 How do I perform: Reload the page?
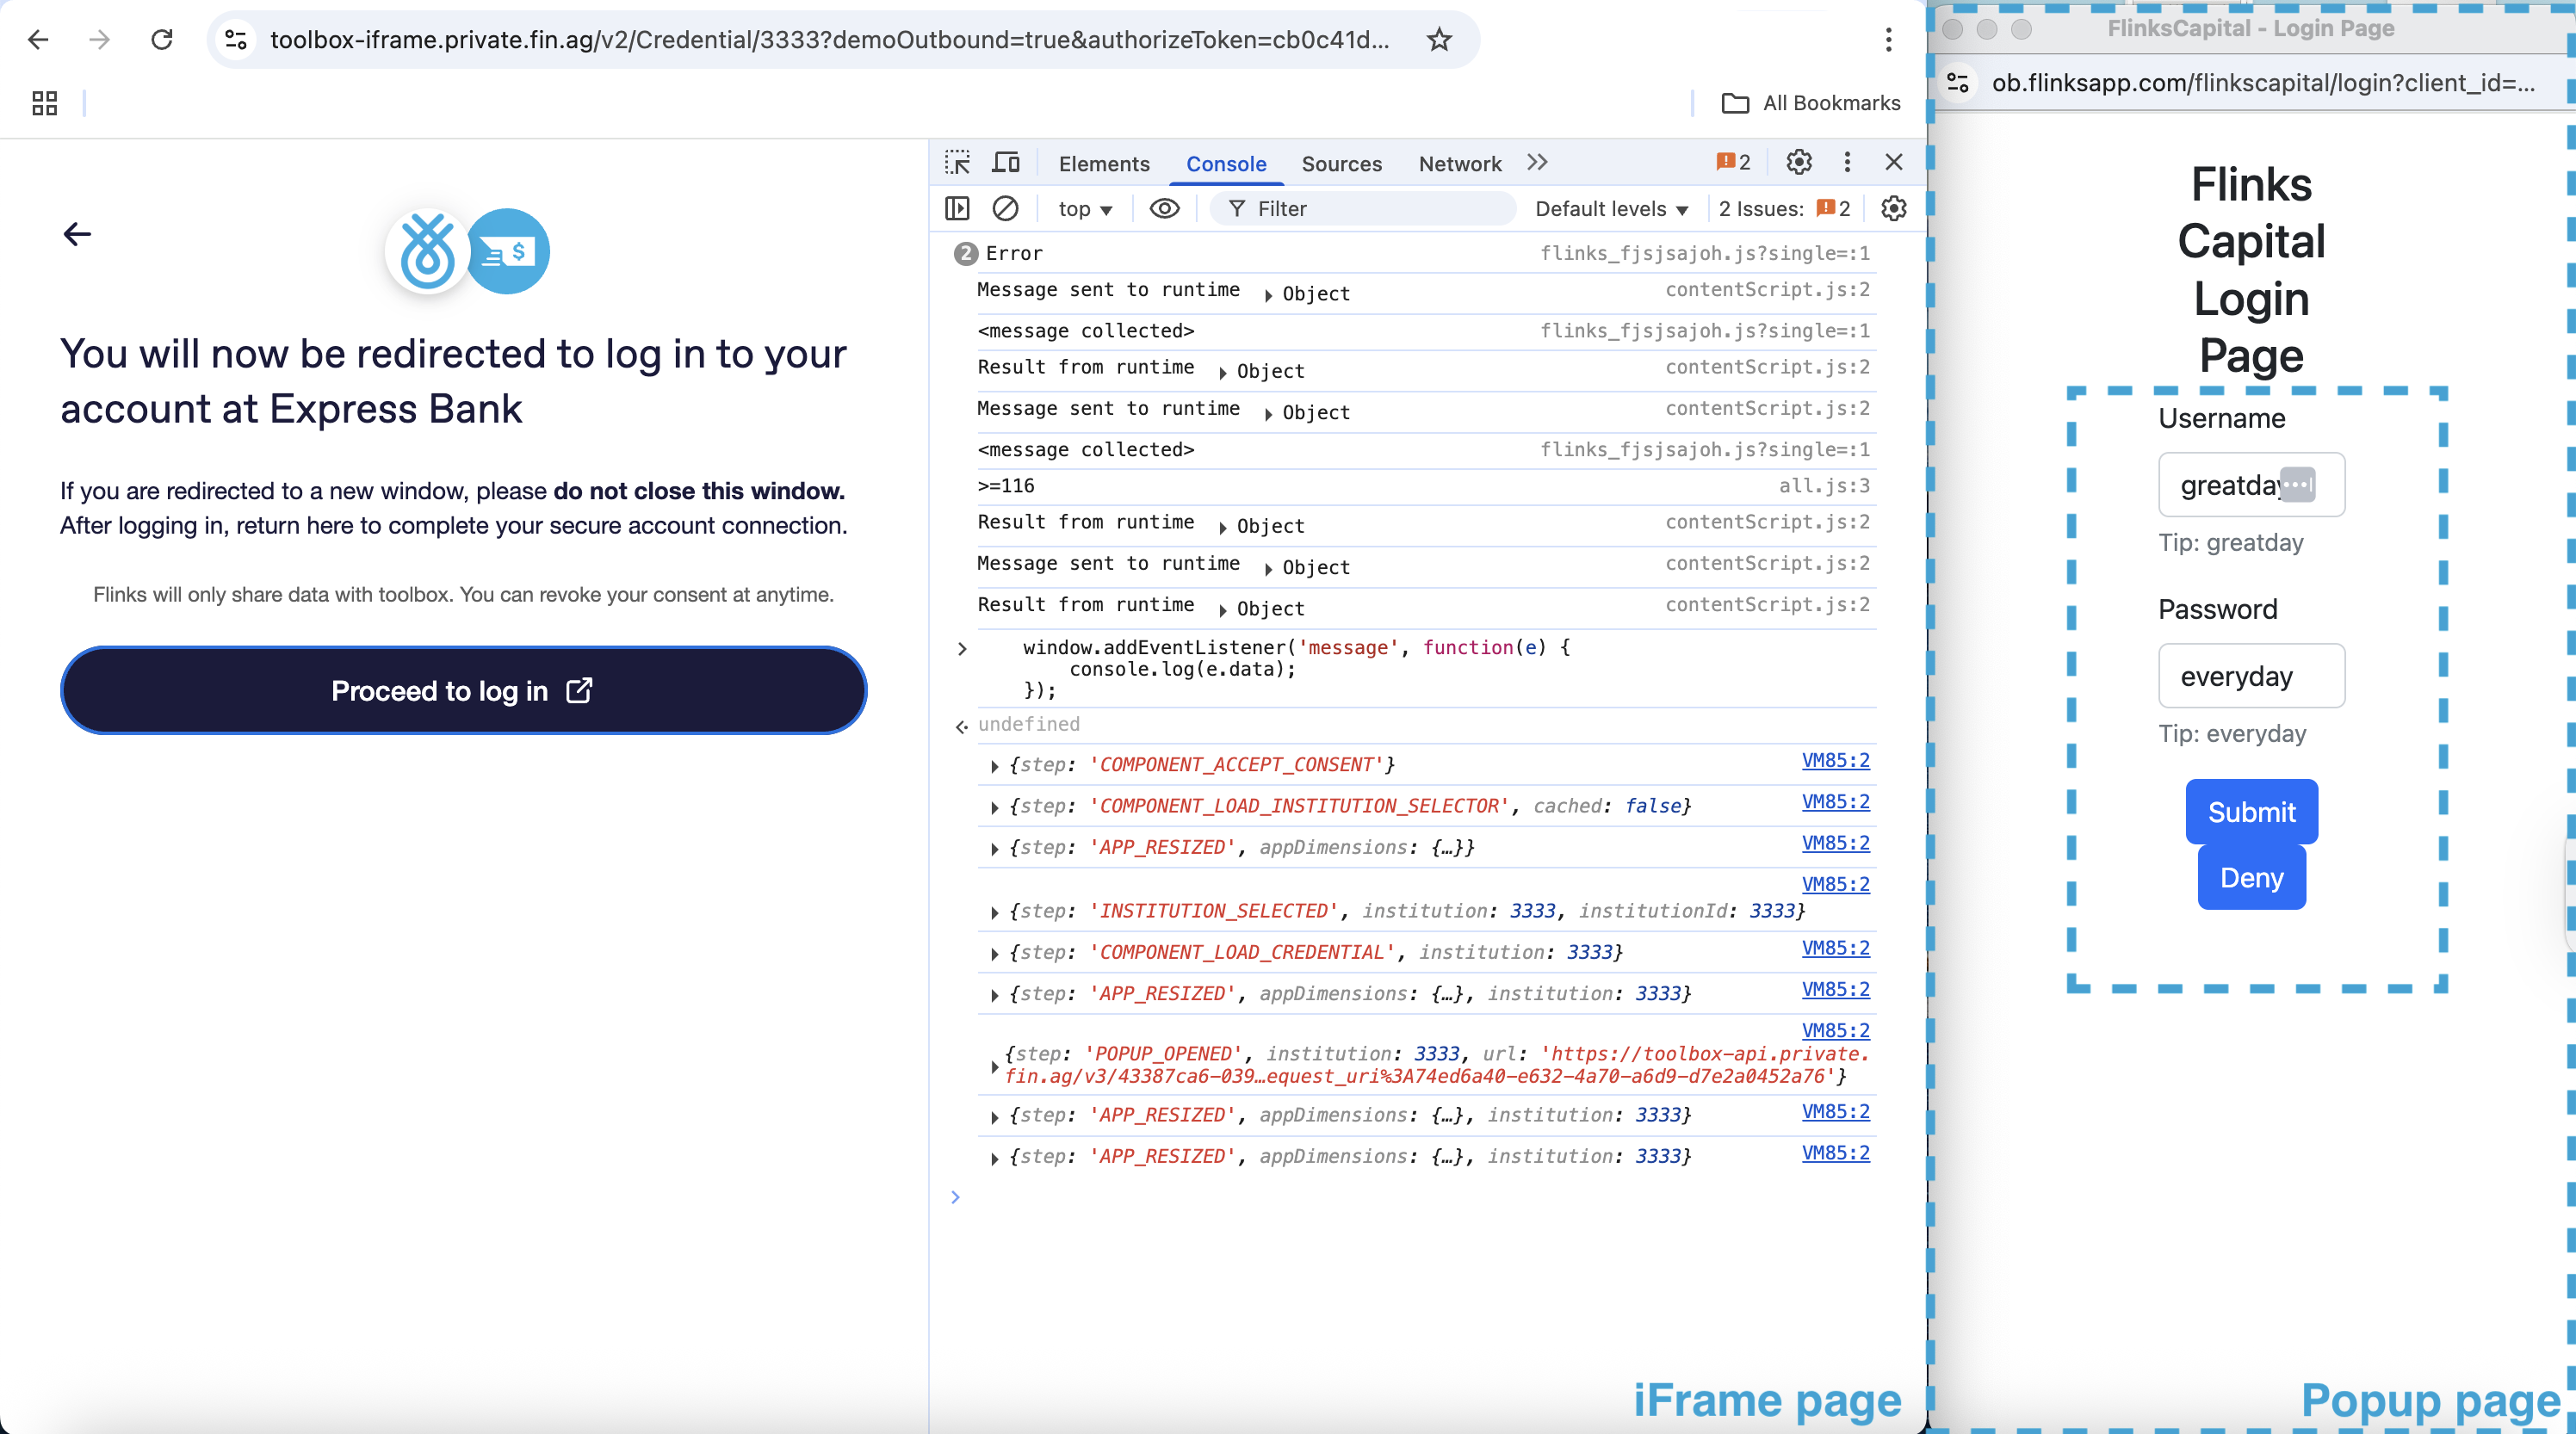[x=162, y=40]
